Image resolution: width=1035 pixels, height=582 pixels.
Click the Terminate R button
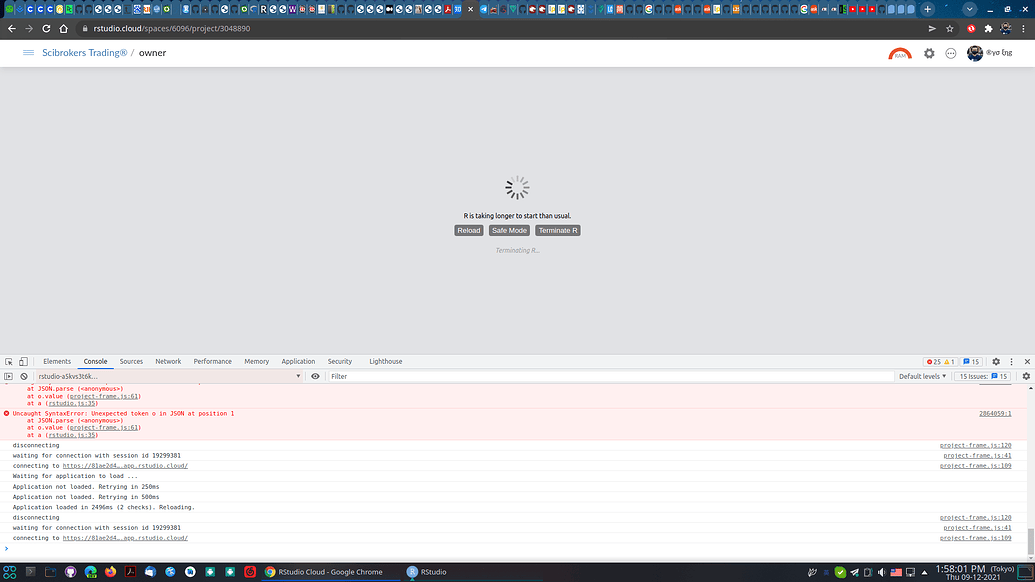558,230
